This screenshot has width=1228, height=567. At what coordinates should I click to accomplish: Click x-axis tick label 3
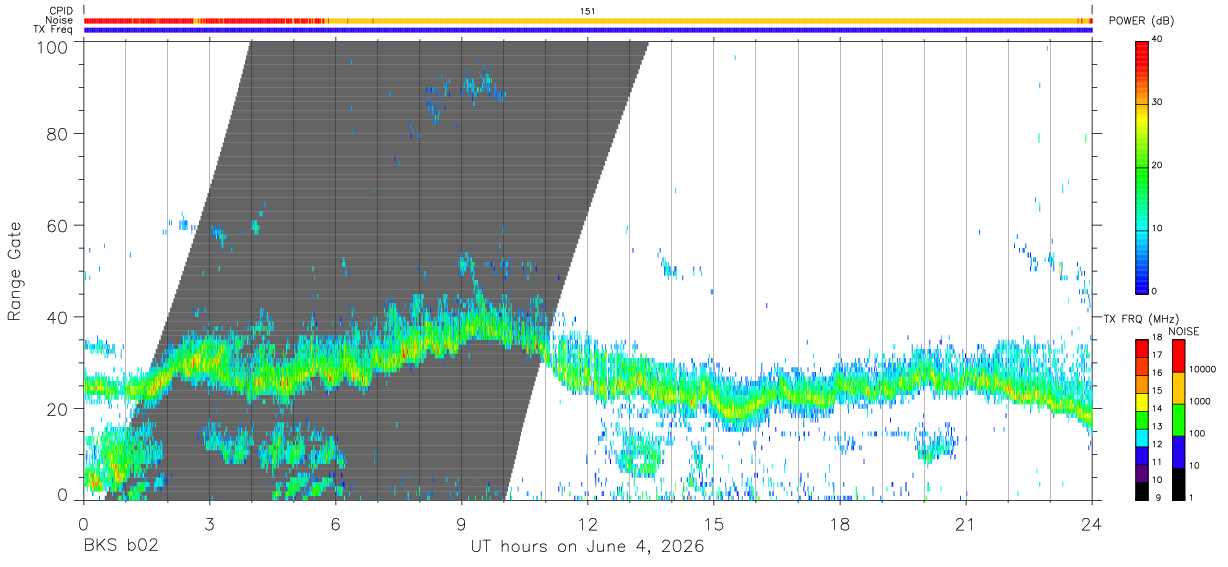(x=209, y=524)
